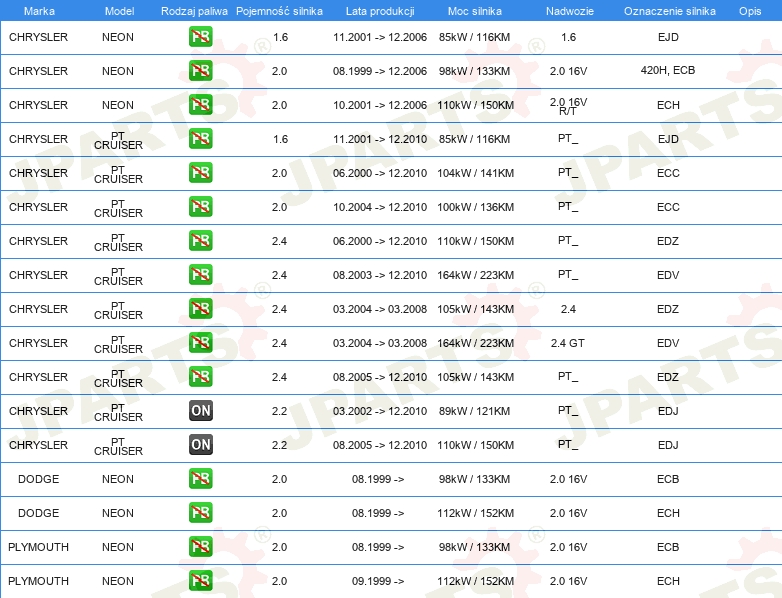Select engine code EDZ in 06.2000 row
Viewport: 782px width, 598px height.
[668, 241]
